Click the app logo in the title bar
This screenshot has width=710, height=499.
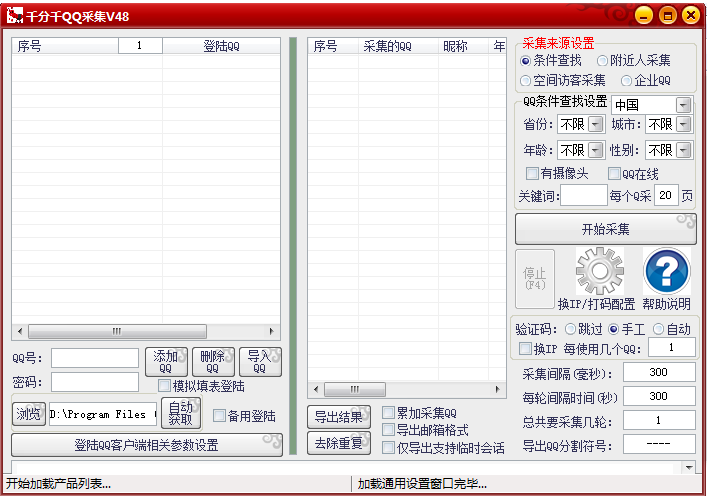[14, 16]
